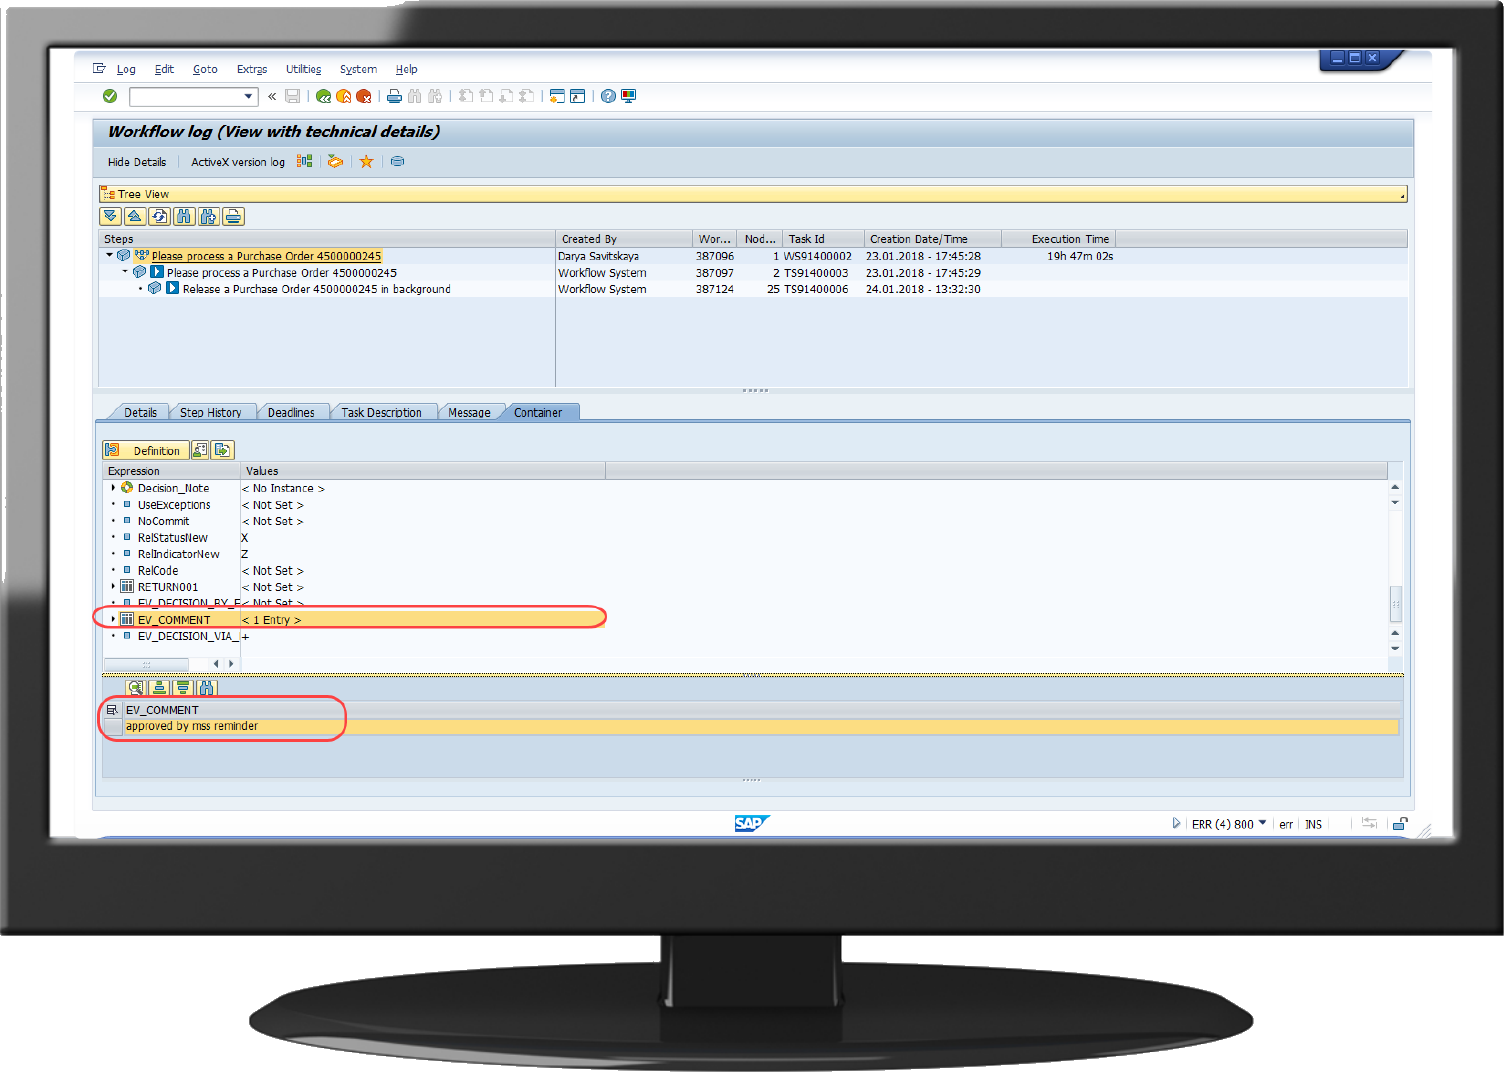This screenshot has width=1504, height=1072.
Task: Click the ActiveX version log button
Action: pyautogui.click(x=238, y=162)
